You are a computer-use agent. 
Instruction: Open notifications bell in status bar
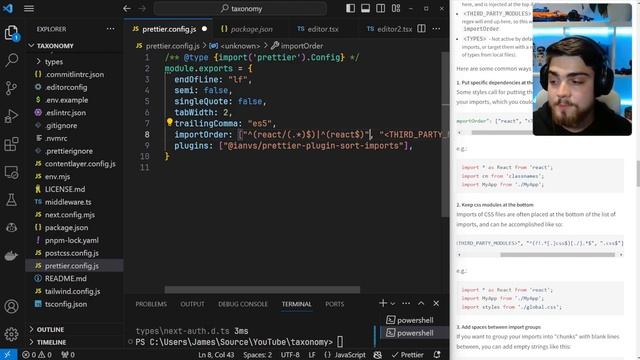pyautogui.click(x=437, y=355)
